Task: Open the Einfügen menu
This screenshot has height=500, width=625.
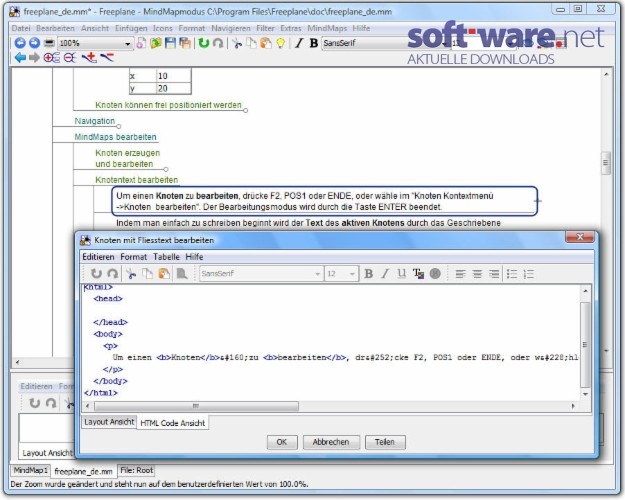Action: (131, 28)
